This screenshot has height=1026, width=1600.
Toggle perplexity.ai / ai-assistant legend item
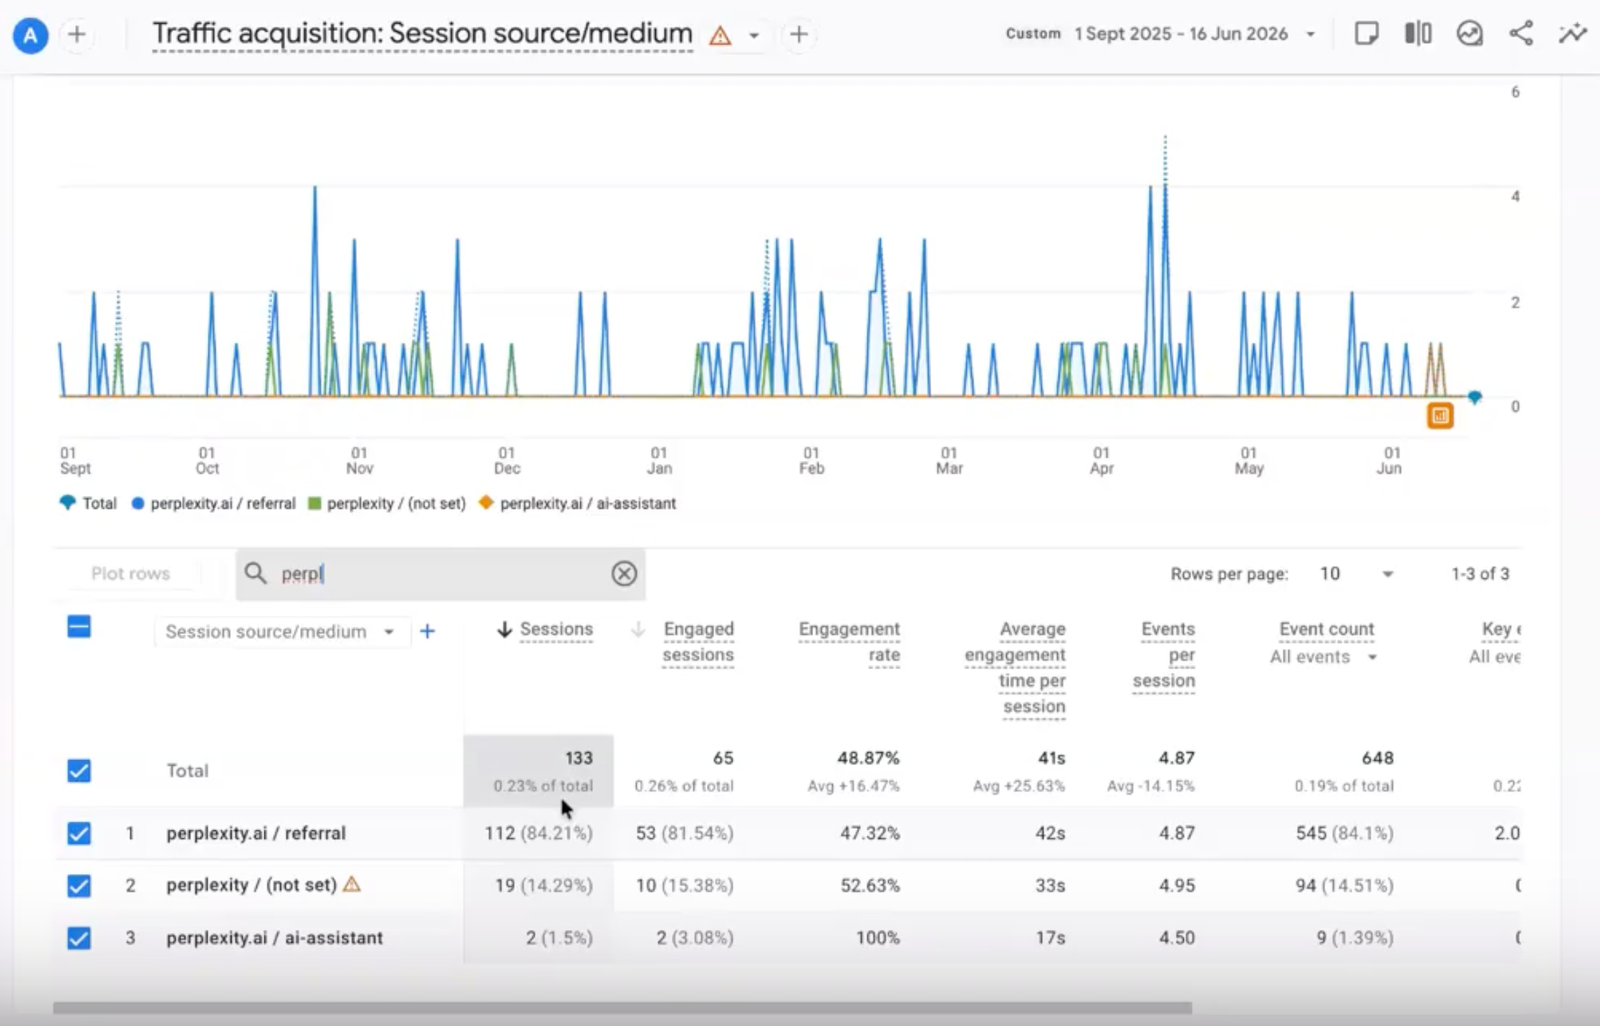pyautogui.click(x=577, y=503)
